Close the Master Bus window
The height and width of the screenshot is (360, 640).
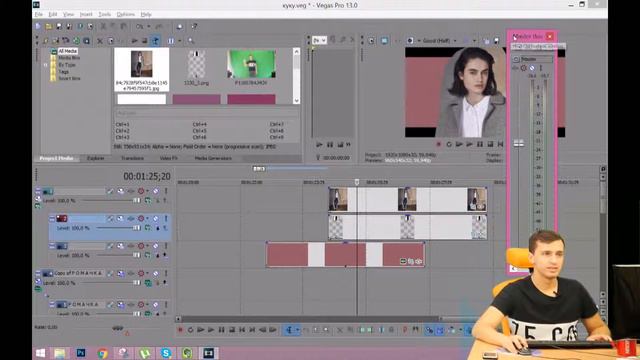coord(550,37)
